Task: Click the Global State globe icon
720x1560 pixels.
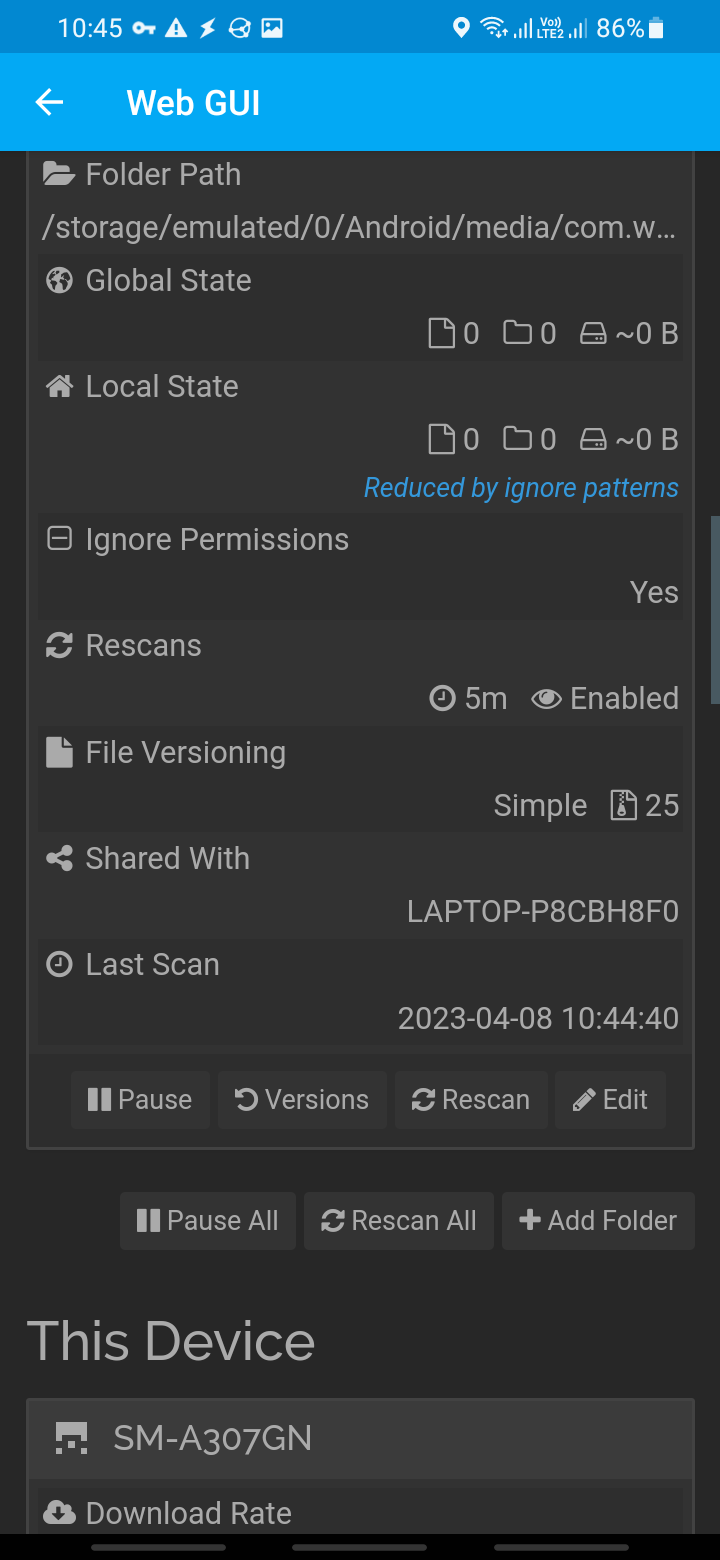Action: pyautogui.click(x=59, y=280)
